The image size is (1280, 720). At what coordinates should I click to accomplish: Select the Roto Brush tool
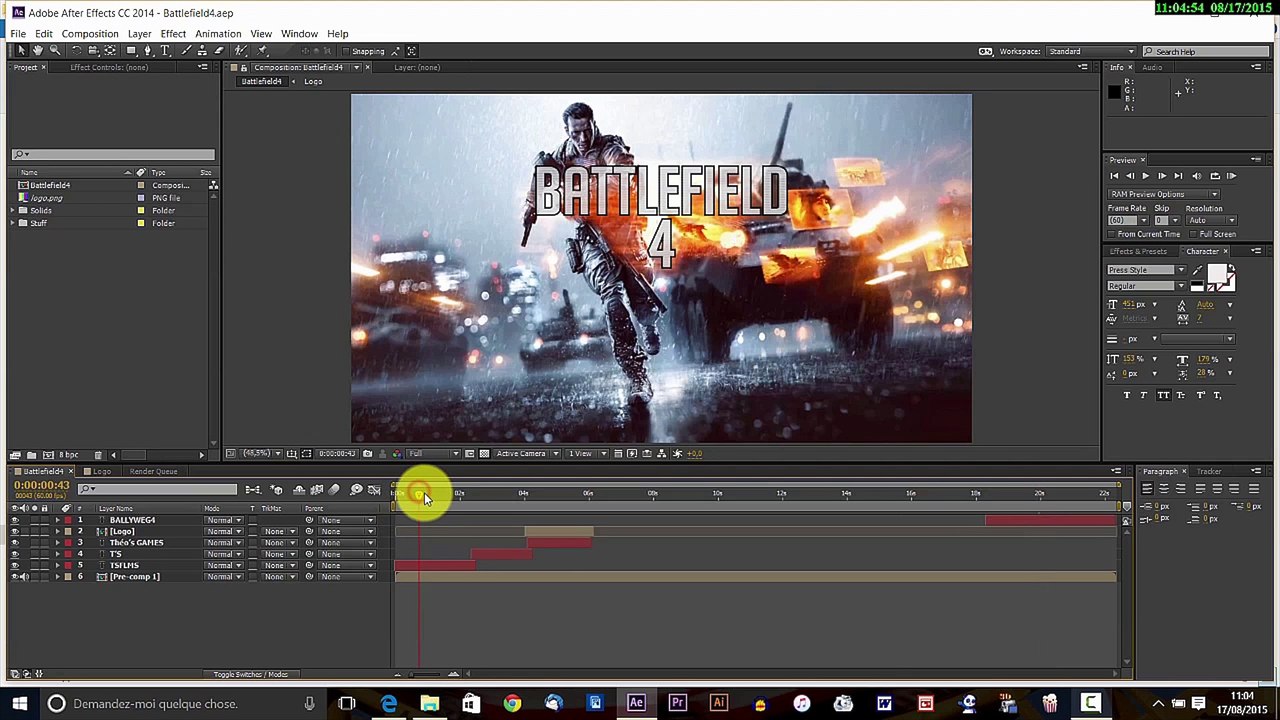241,51
